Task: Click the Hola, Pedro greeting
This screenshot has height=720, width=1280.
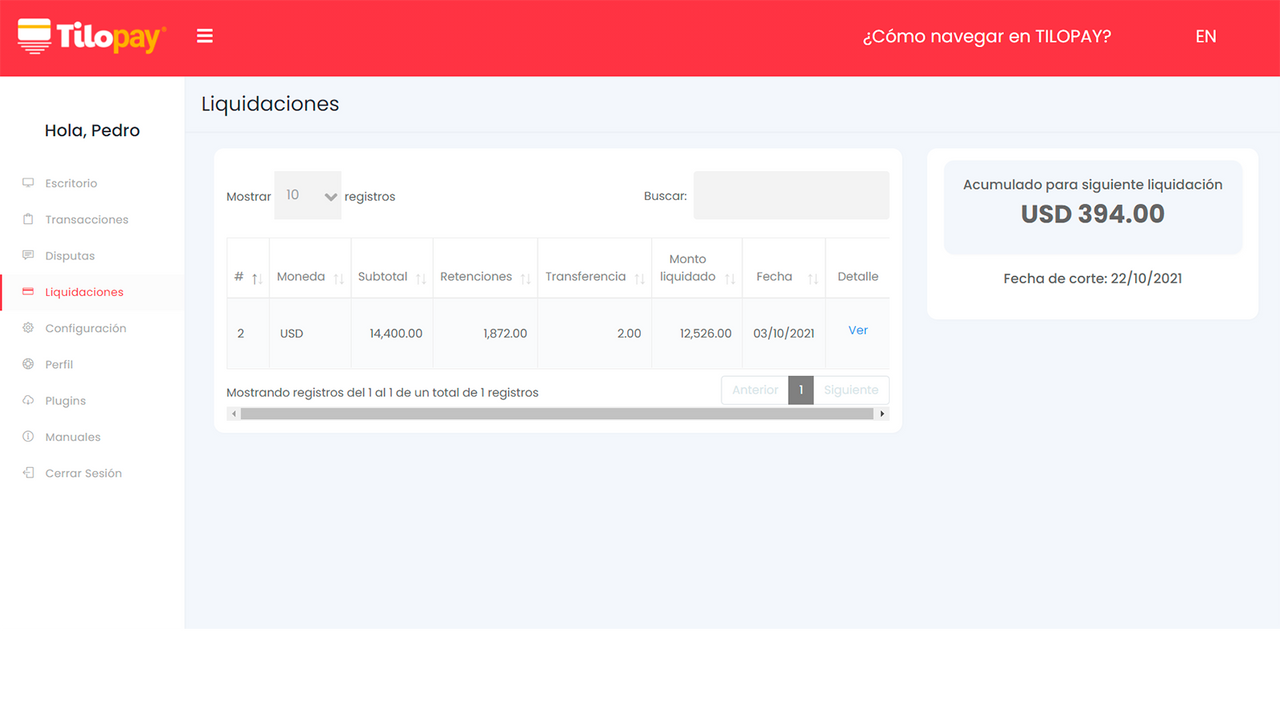Action: [92, 130]
